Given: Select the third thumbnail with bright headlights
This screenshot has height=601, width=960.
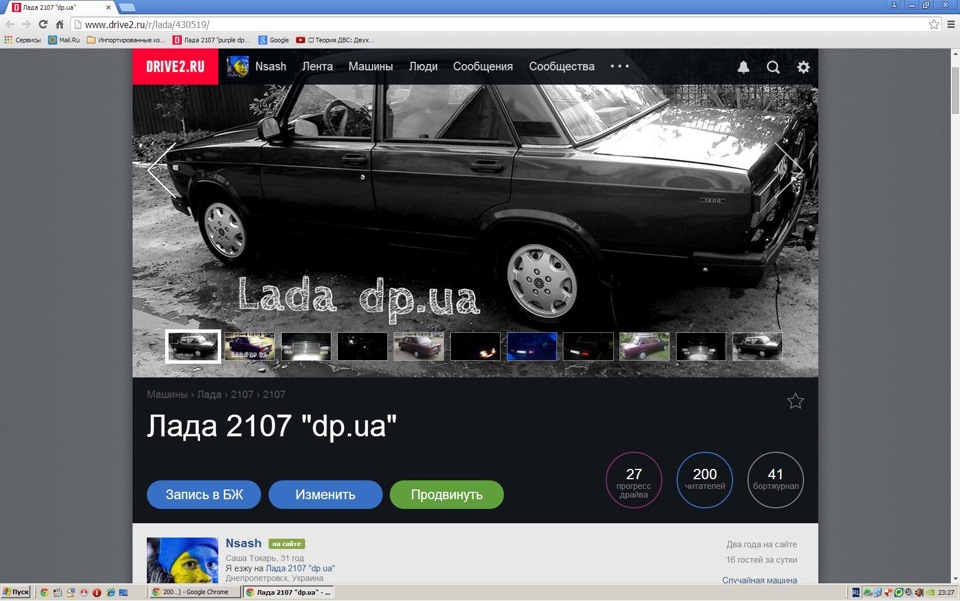Looking at the screenshot, I should click(x=306, y=346).
